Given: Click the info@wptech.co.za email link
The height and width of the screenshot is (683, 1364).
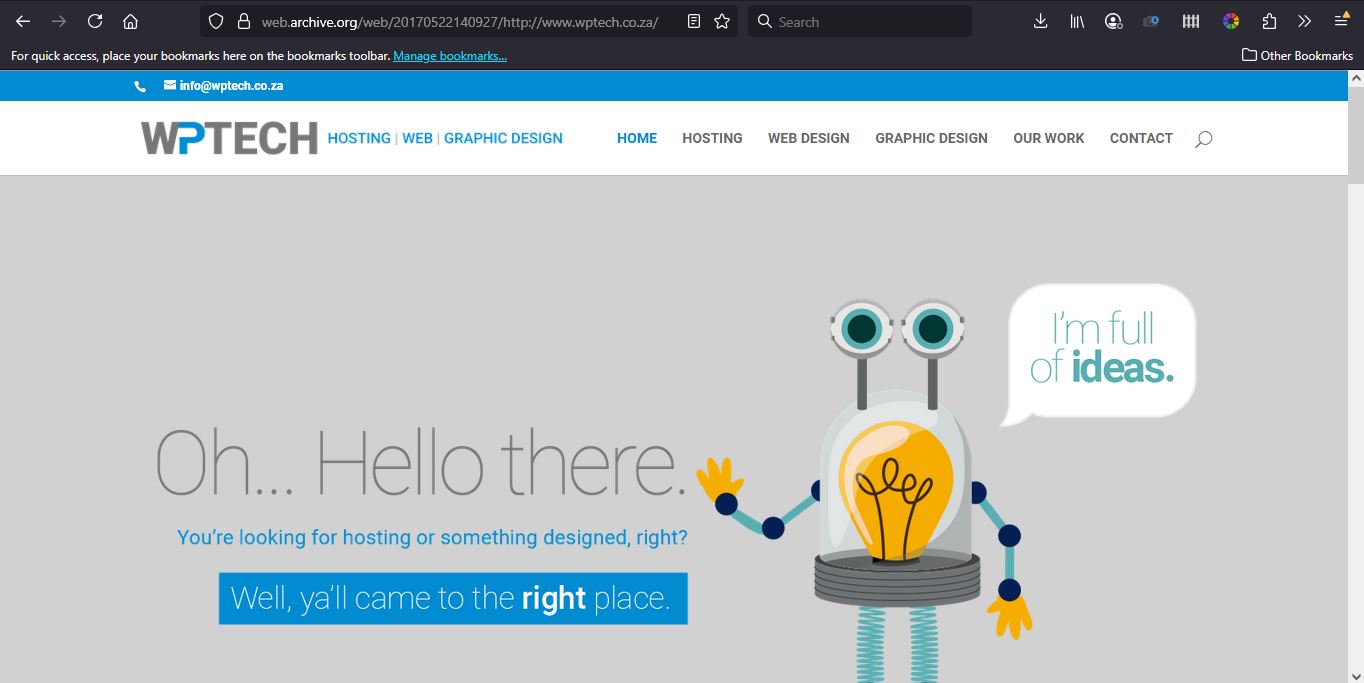Looking at the screenshot, I should pos(231,86).
